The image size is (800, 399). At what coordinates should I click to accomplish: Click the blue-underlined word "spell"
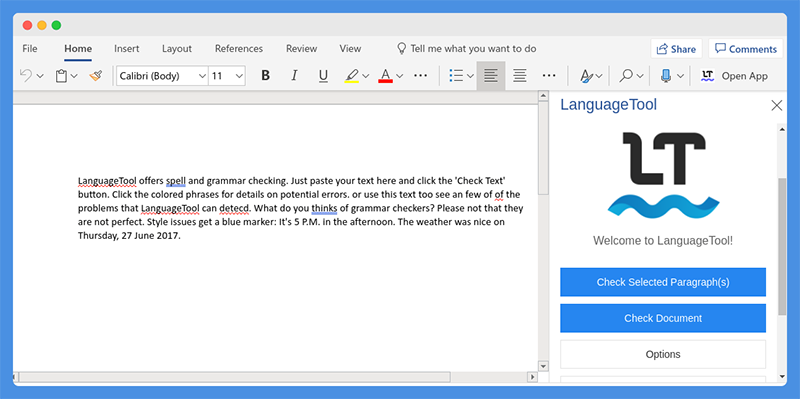(176, 181)
